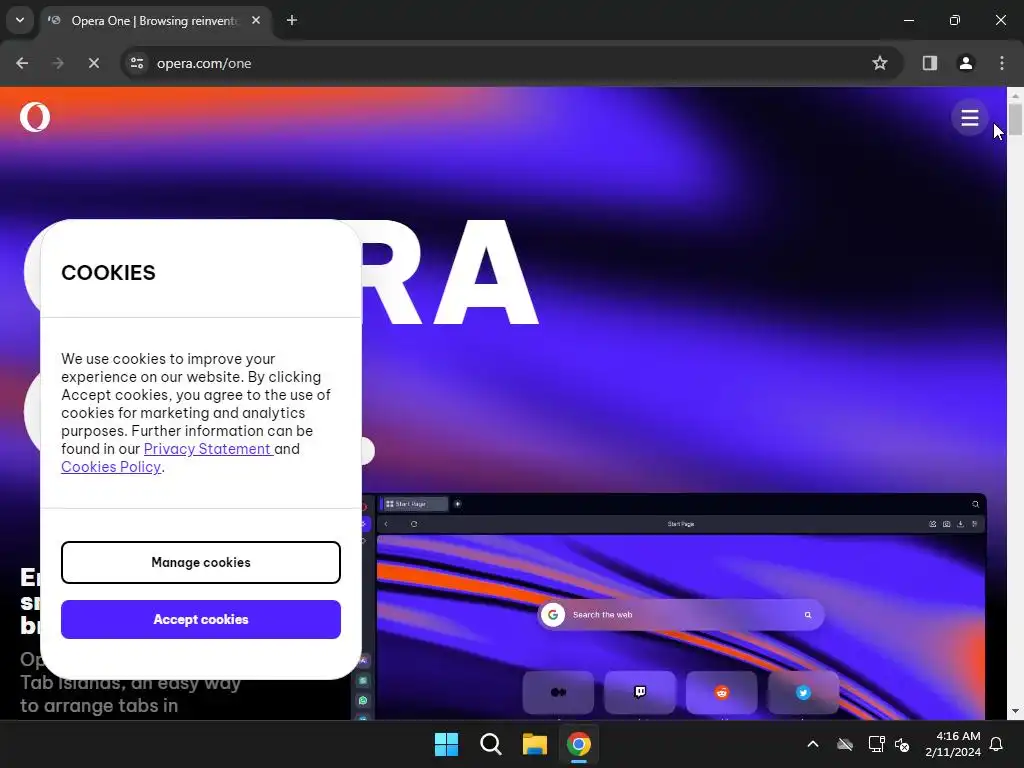
Task: Open the Windows Start menu
Action: click(x=447, y=744)
